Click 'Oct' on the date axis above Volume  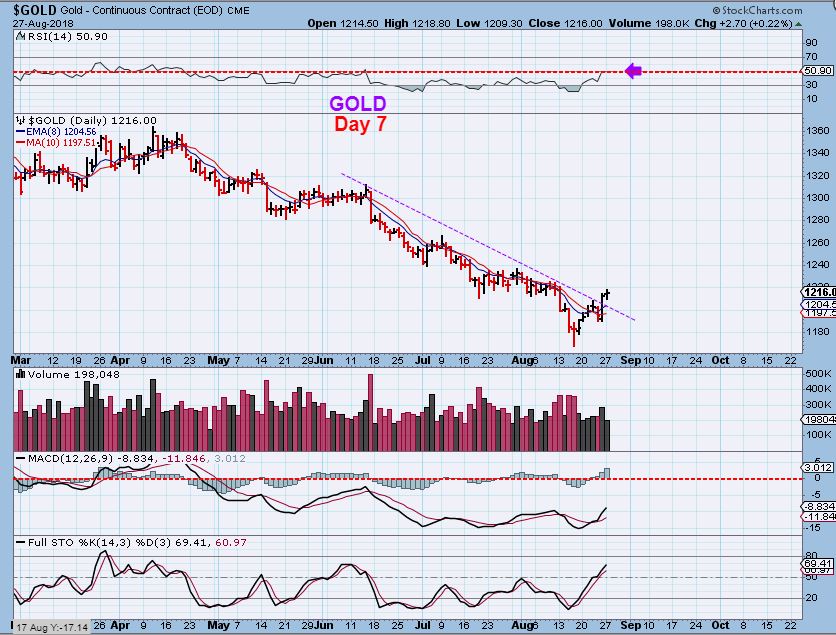coord(720,360)
